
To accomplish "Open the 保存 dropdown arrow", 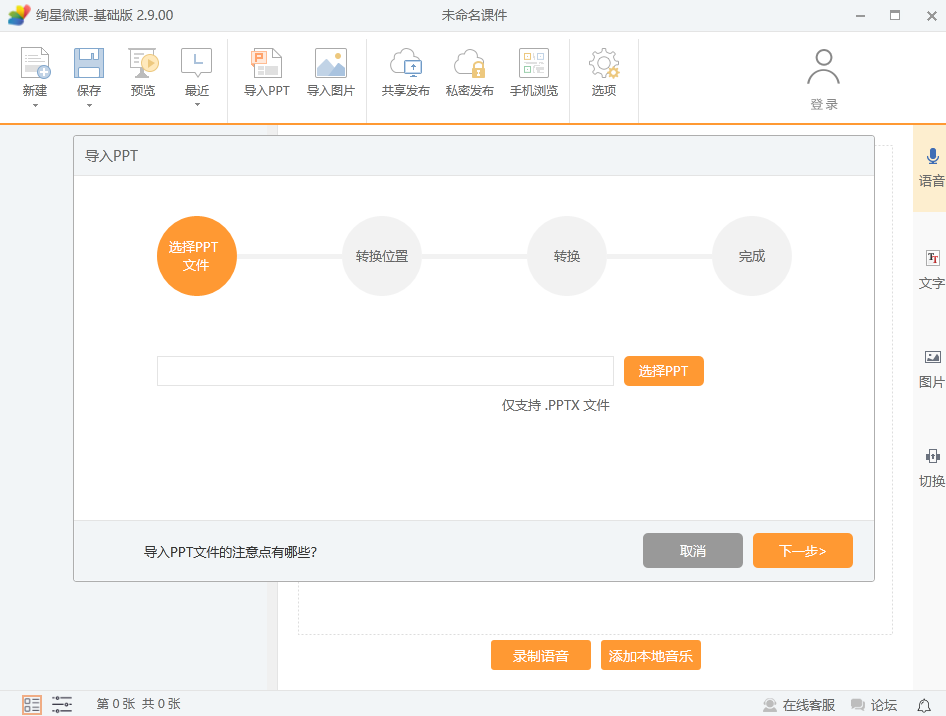I will [89, 106].
